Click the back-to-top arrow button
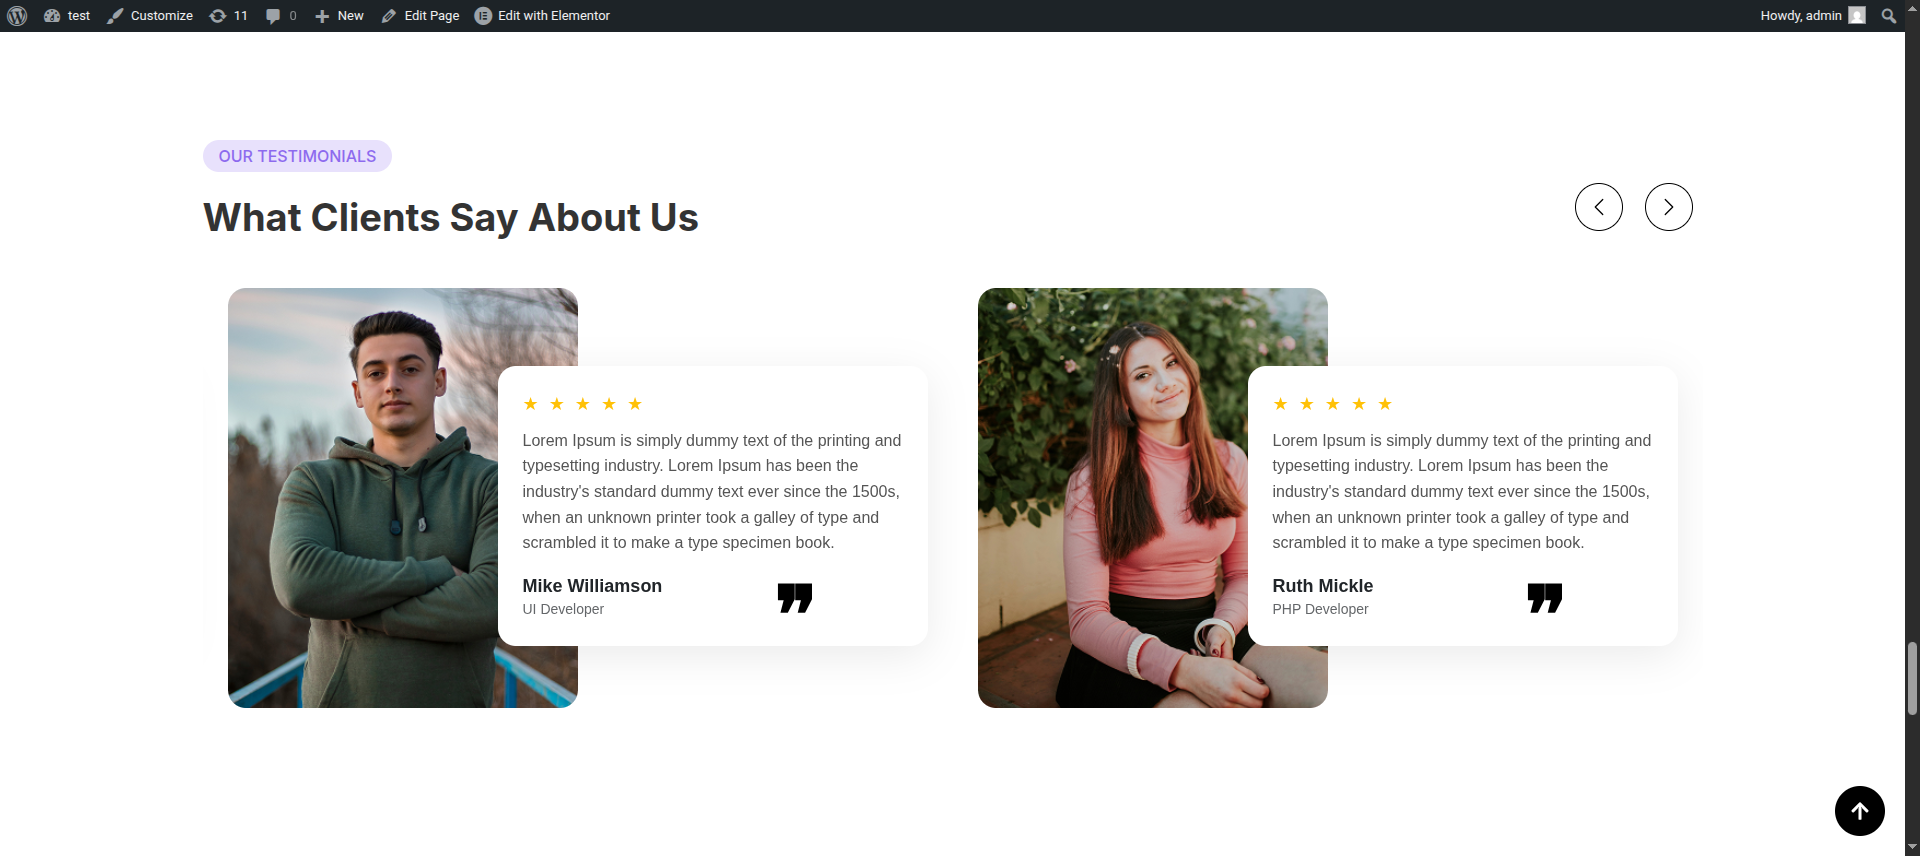This screenshot has width=1920, height=856. point(1860,811)
